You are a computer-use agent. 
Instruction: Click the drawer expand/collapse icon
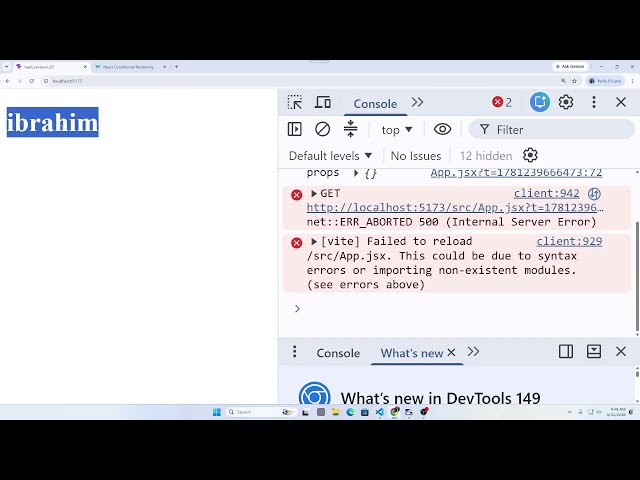coord(593,351)
